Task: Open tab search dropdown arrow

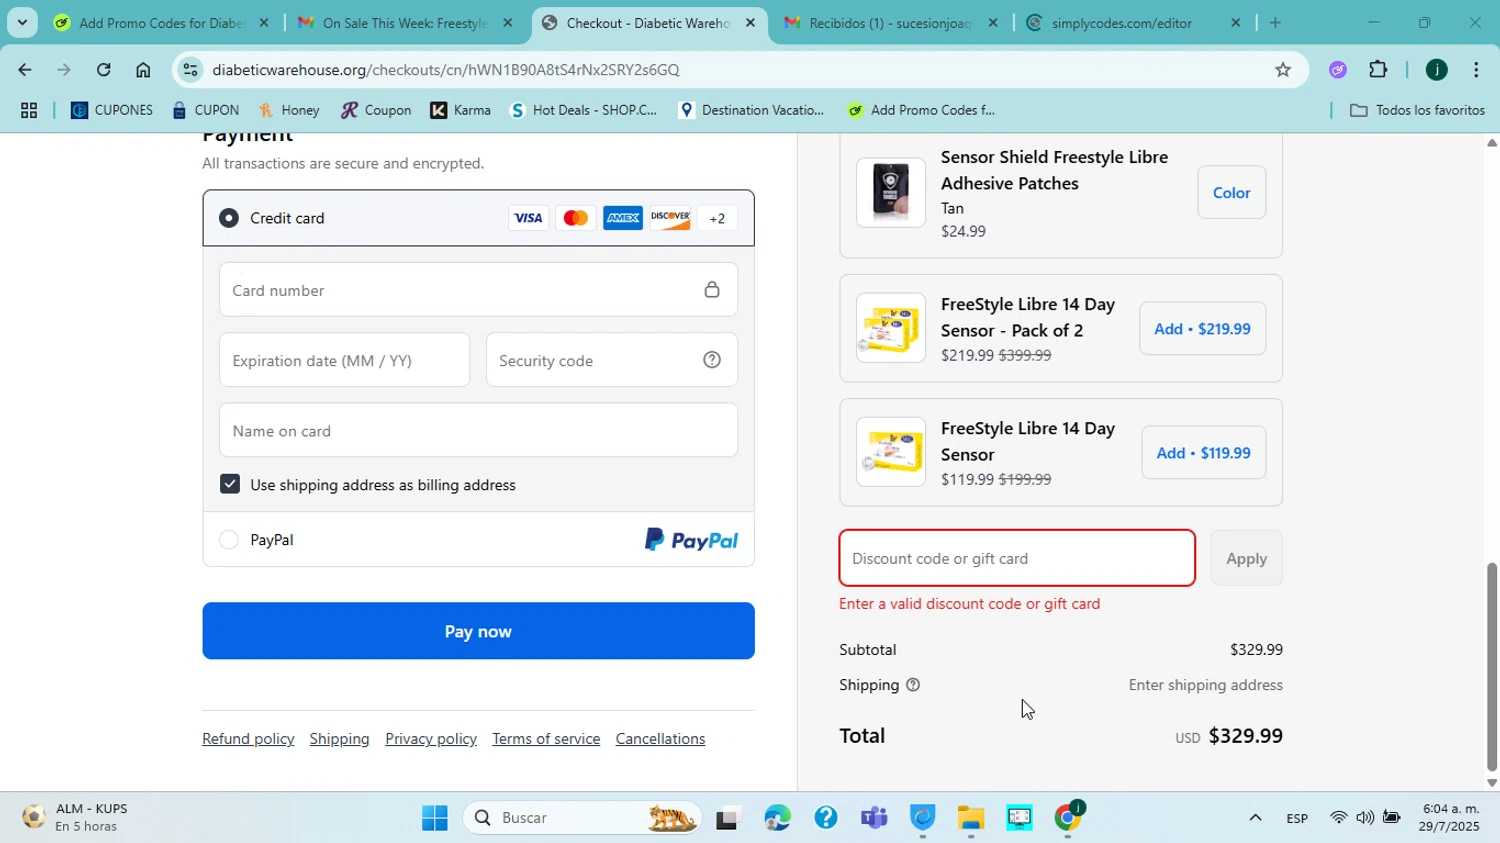Action: [22, 22]
